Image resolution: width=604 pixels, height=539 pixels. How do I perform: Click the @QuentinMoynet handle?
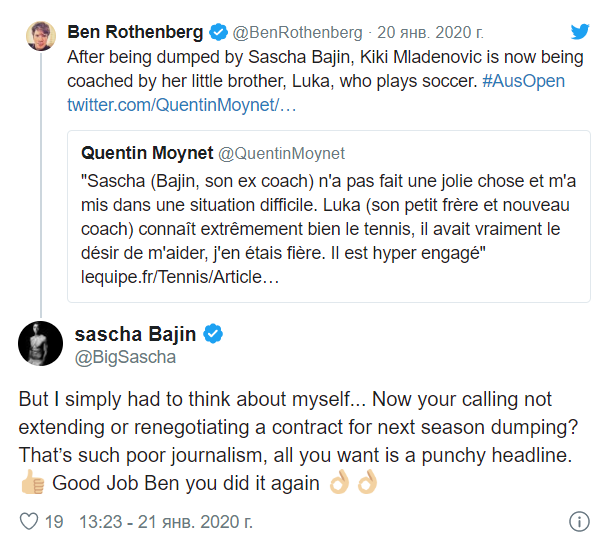pyautogui.click(x=281, y=153)
